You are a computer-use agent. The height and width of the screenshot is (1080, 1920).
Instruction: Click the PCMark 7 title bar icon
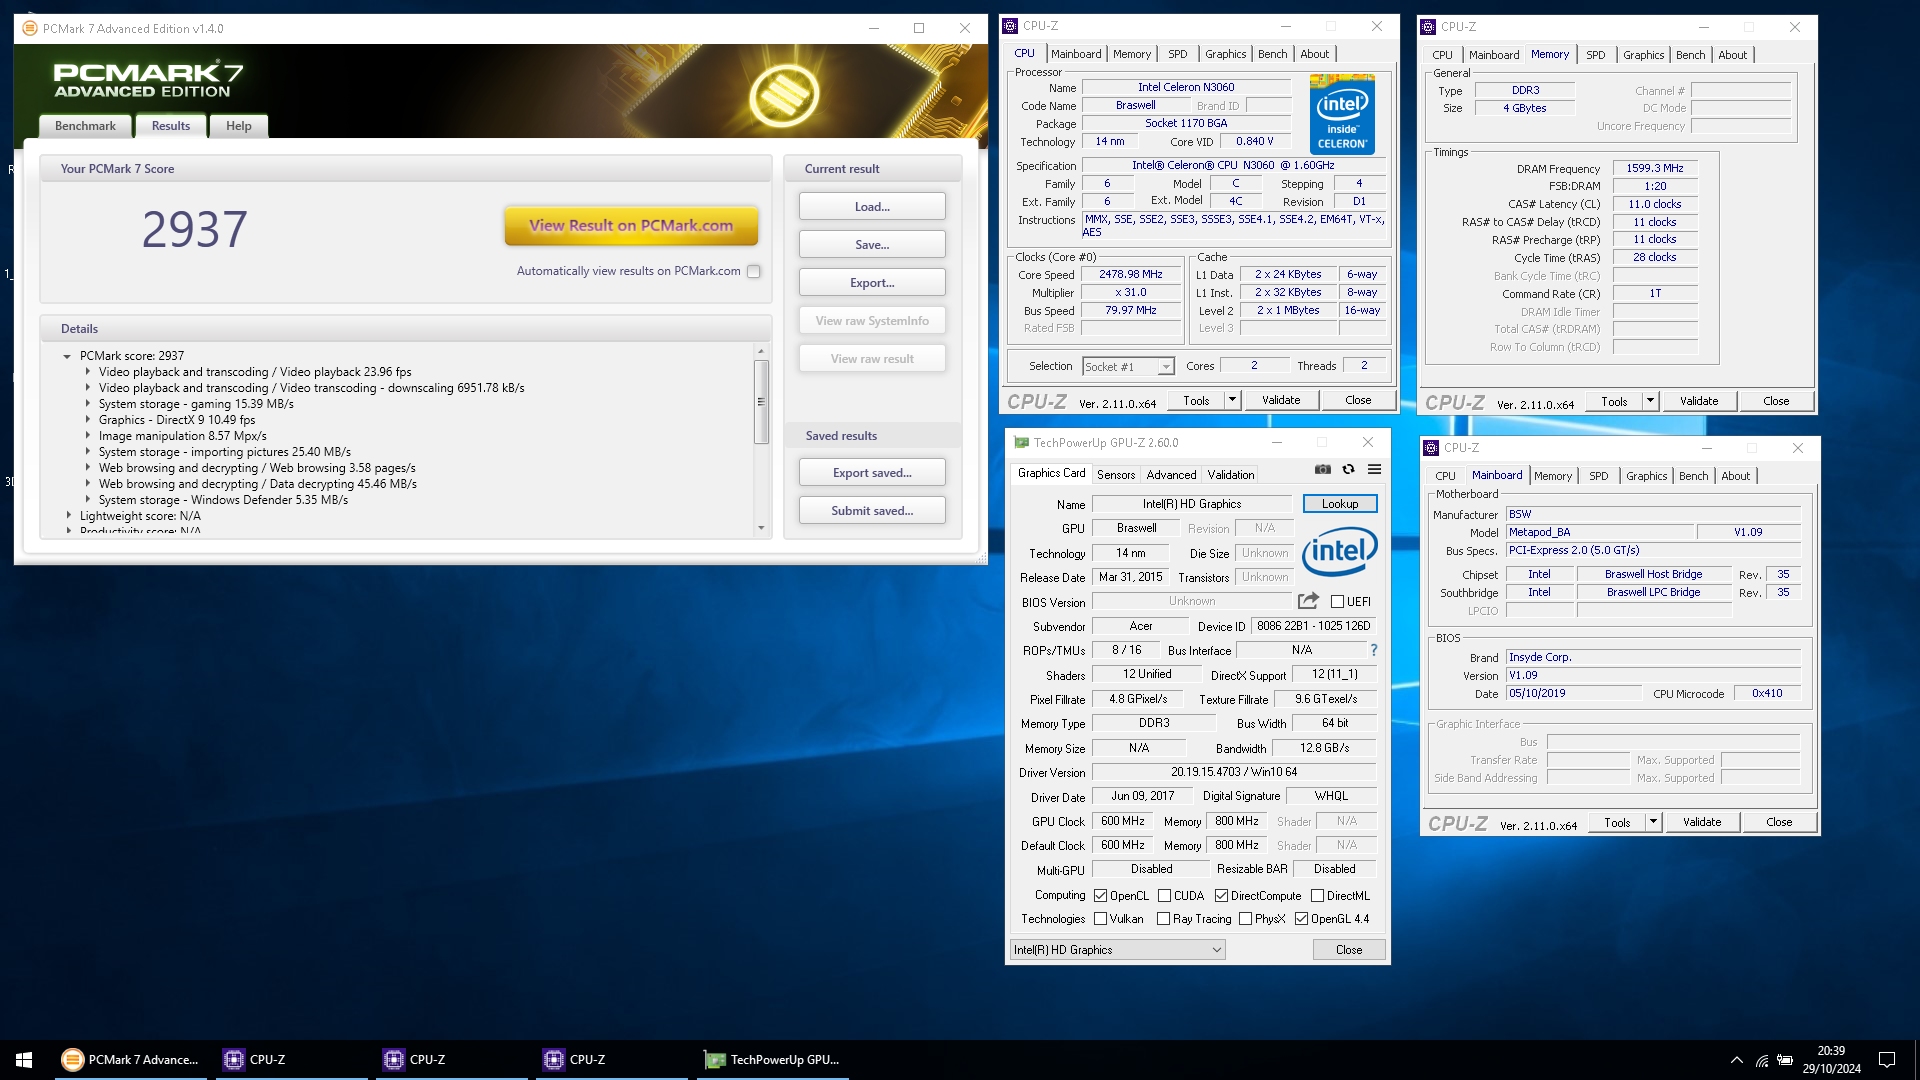coord(29,28)
